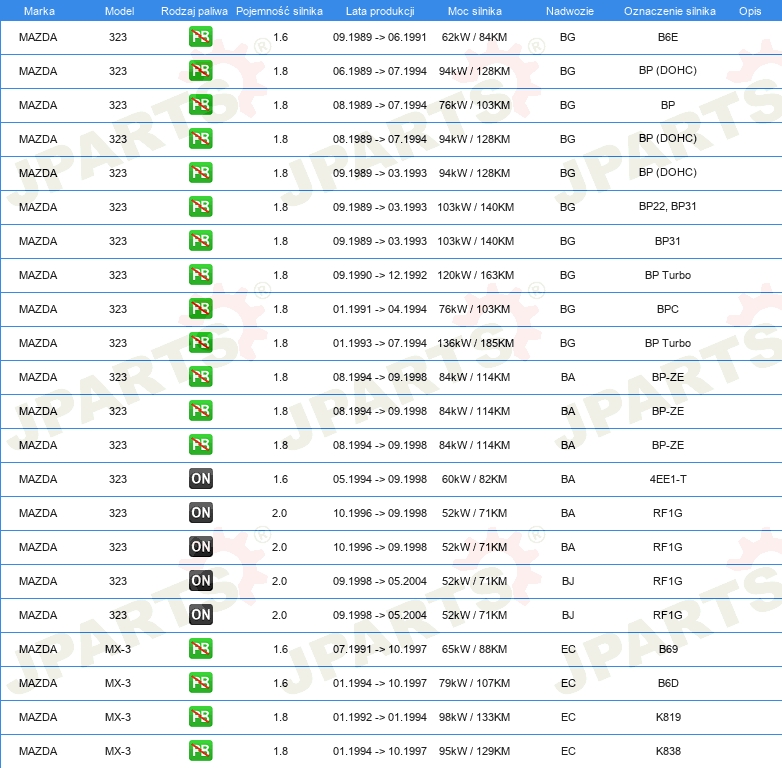
Task: Click the 60kW / 82KM power cell
Action: [x=474, y=479]
